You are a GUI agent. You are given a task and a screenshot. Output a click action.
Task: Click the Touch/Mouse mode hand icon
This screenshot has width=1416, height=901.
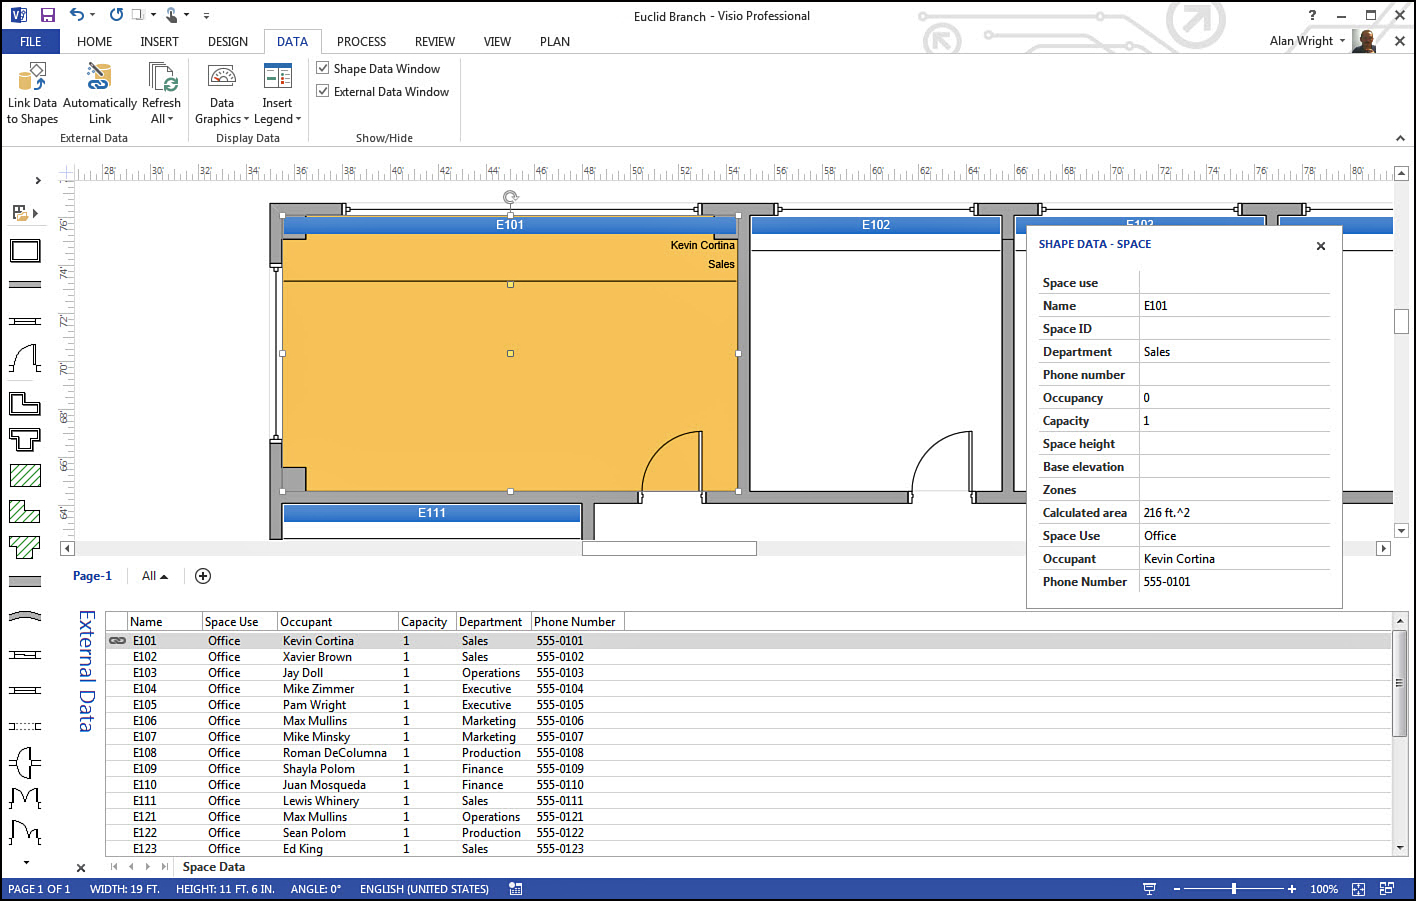(x=171, y=15)
